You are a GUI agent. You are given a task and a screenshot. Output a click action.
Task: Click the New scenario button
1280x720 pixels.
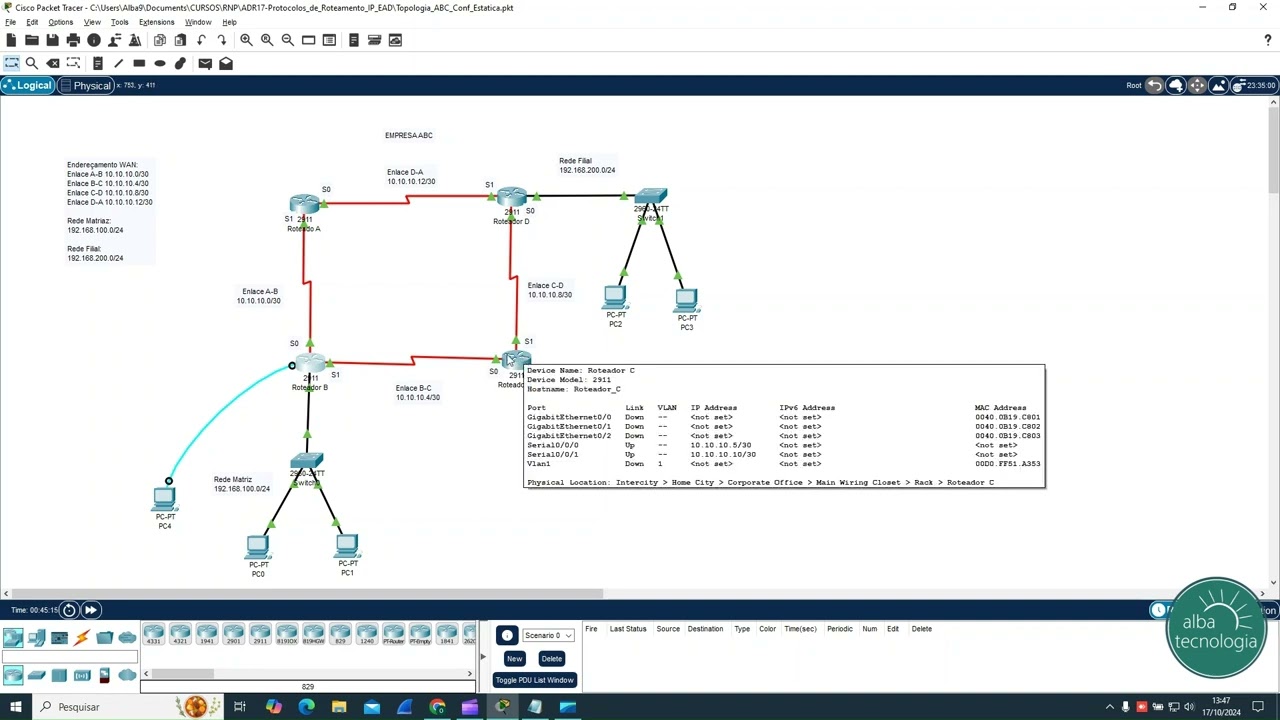click(x=514, y=658)
